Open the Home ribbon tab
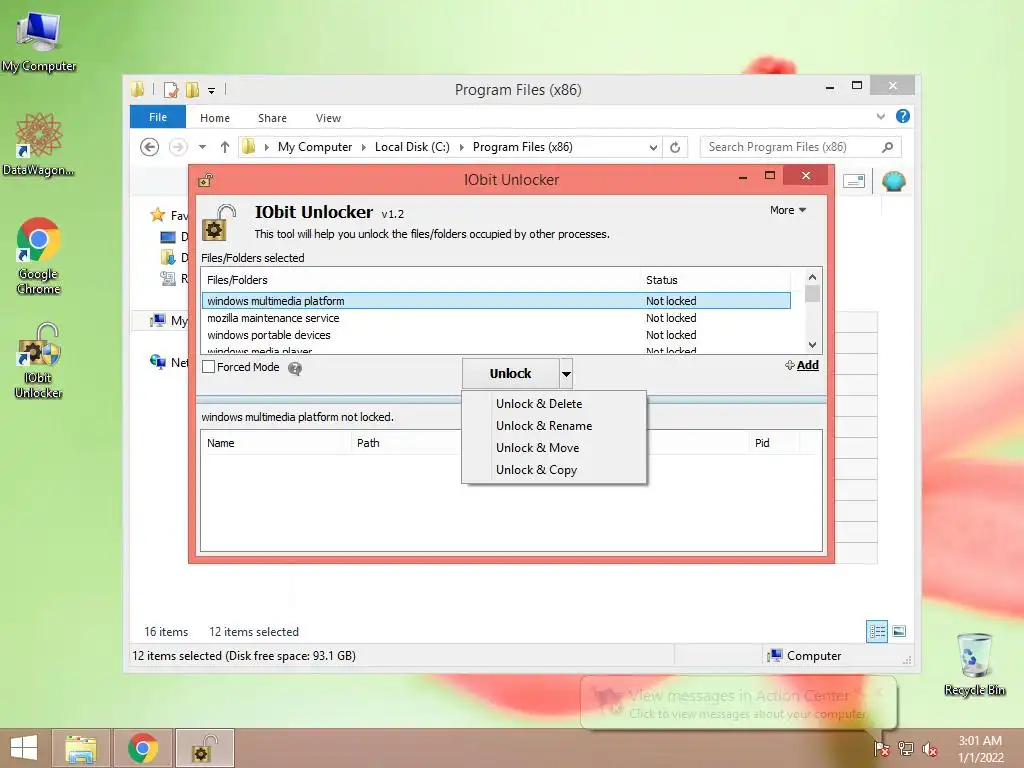This screenshot has width=1024, height=768. (x=215, y=118)
